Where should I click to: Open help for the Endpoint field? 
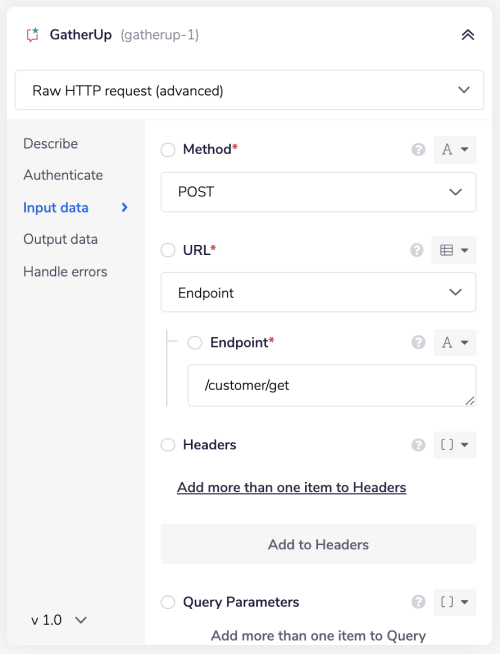pos(418,342)
